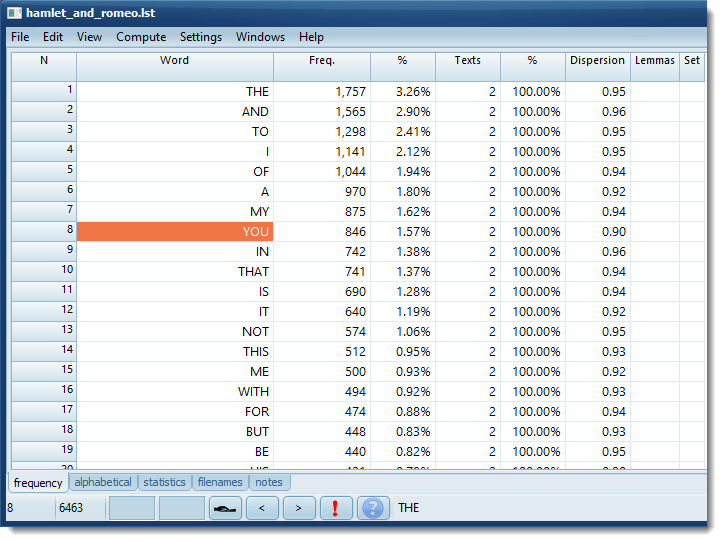Open the Settings menu
The image size is (722, 542).
[201, 37]
